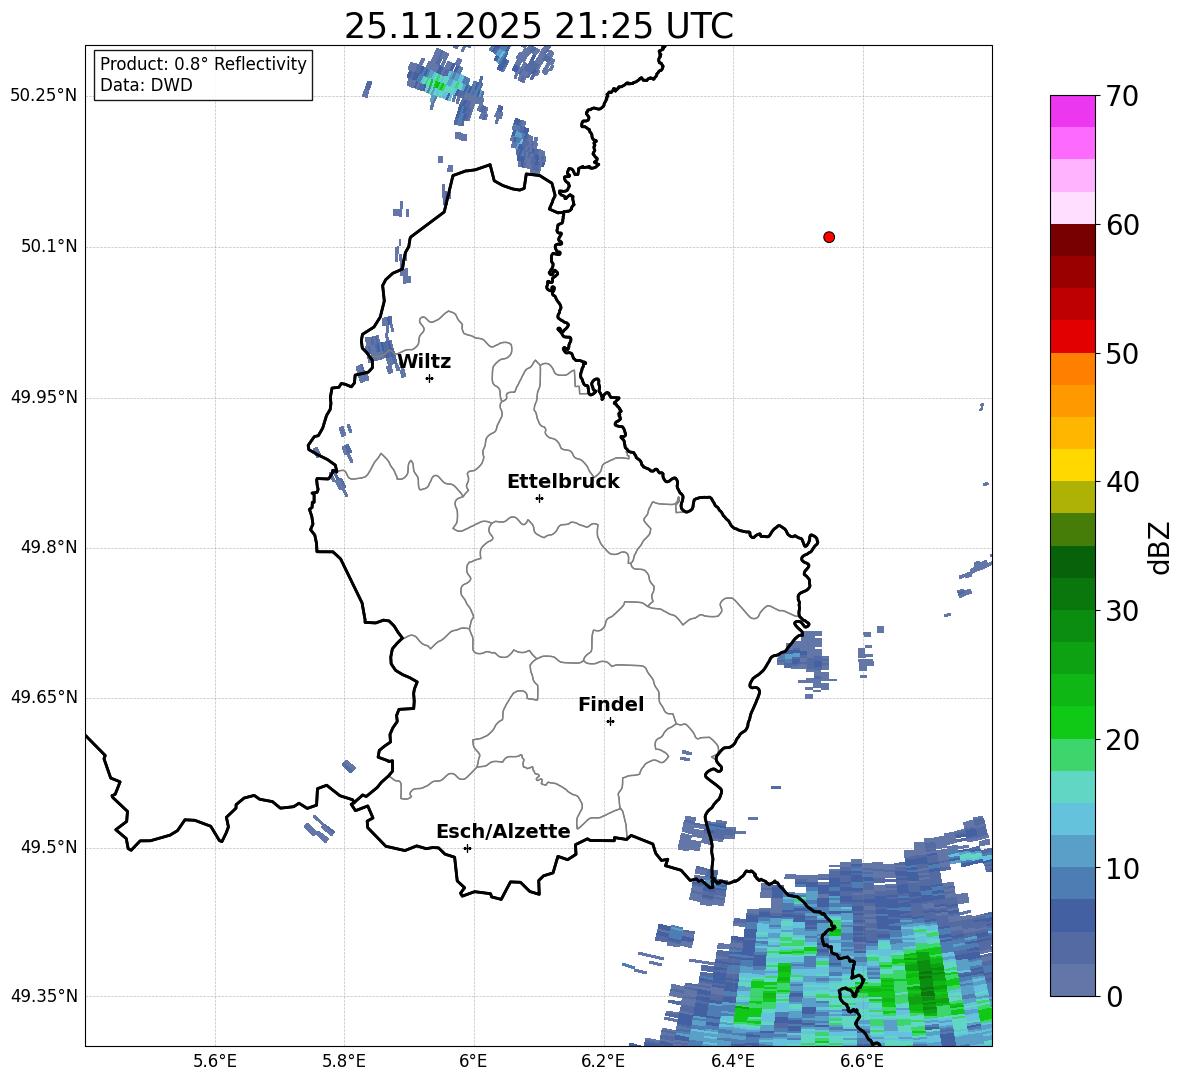This screenshot has height=1081, width=1184.
Task: Click the colorbar tick label 30
Action: [x=1122, y=611]
